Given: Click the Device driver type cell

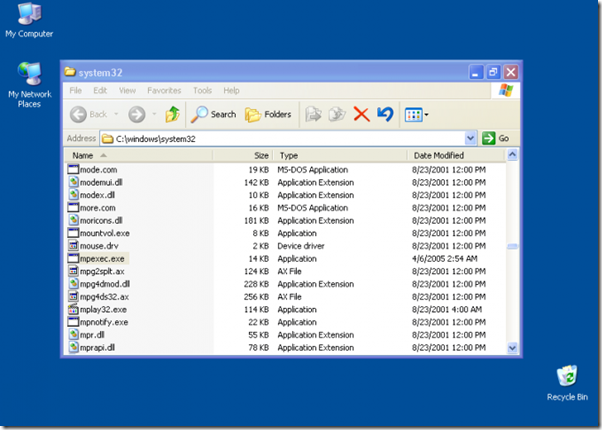Looking at the screenshot, I should point(301,246).
